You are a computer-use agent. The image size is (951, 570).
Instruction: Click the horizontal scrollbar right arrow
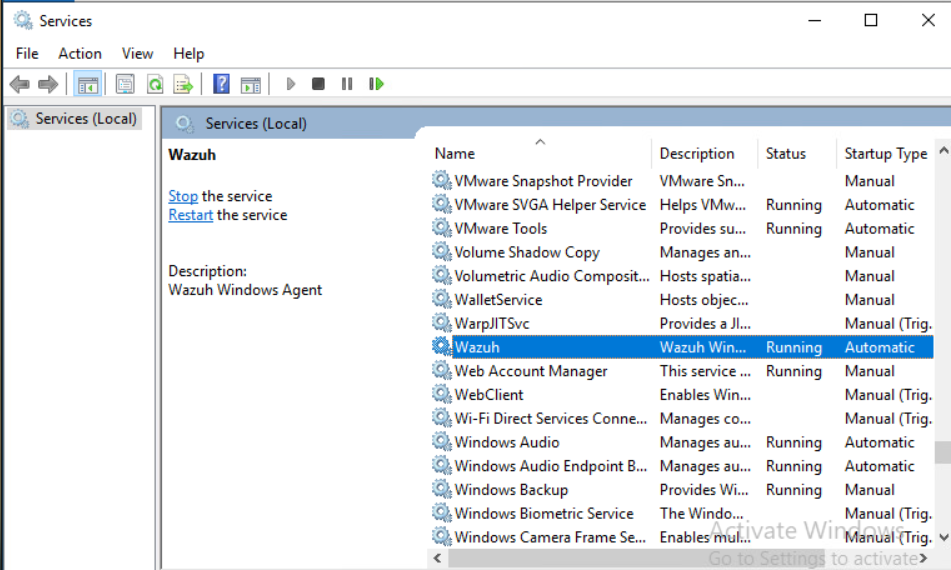tap(924, 558)
